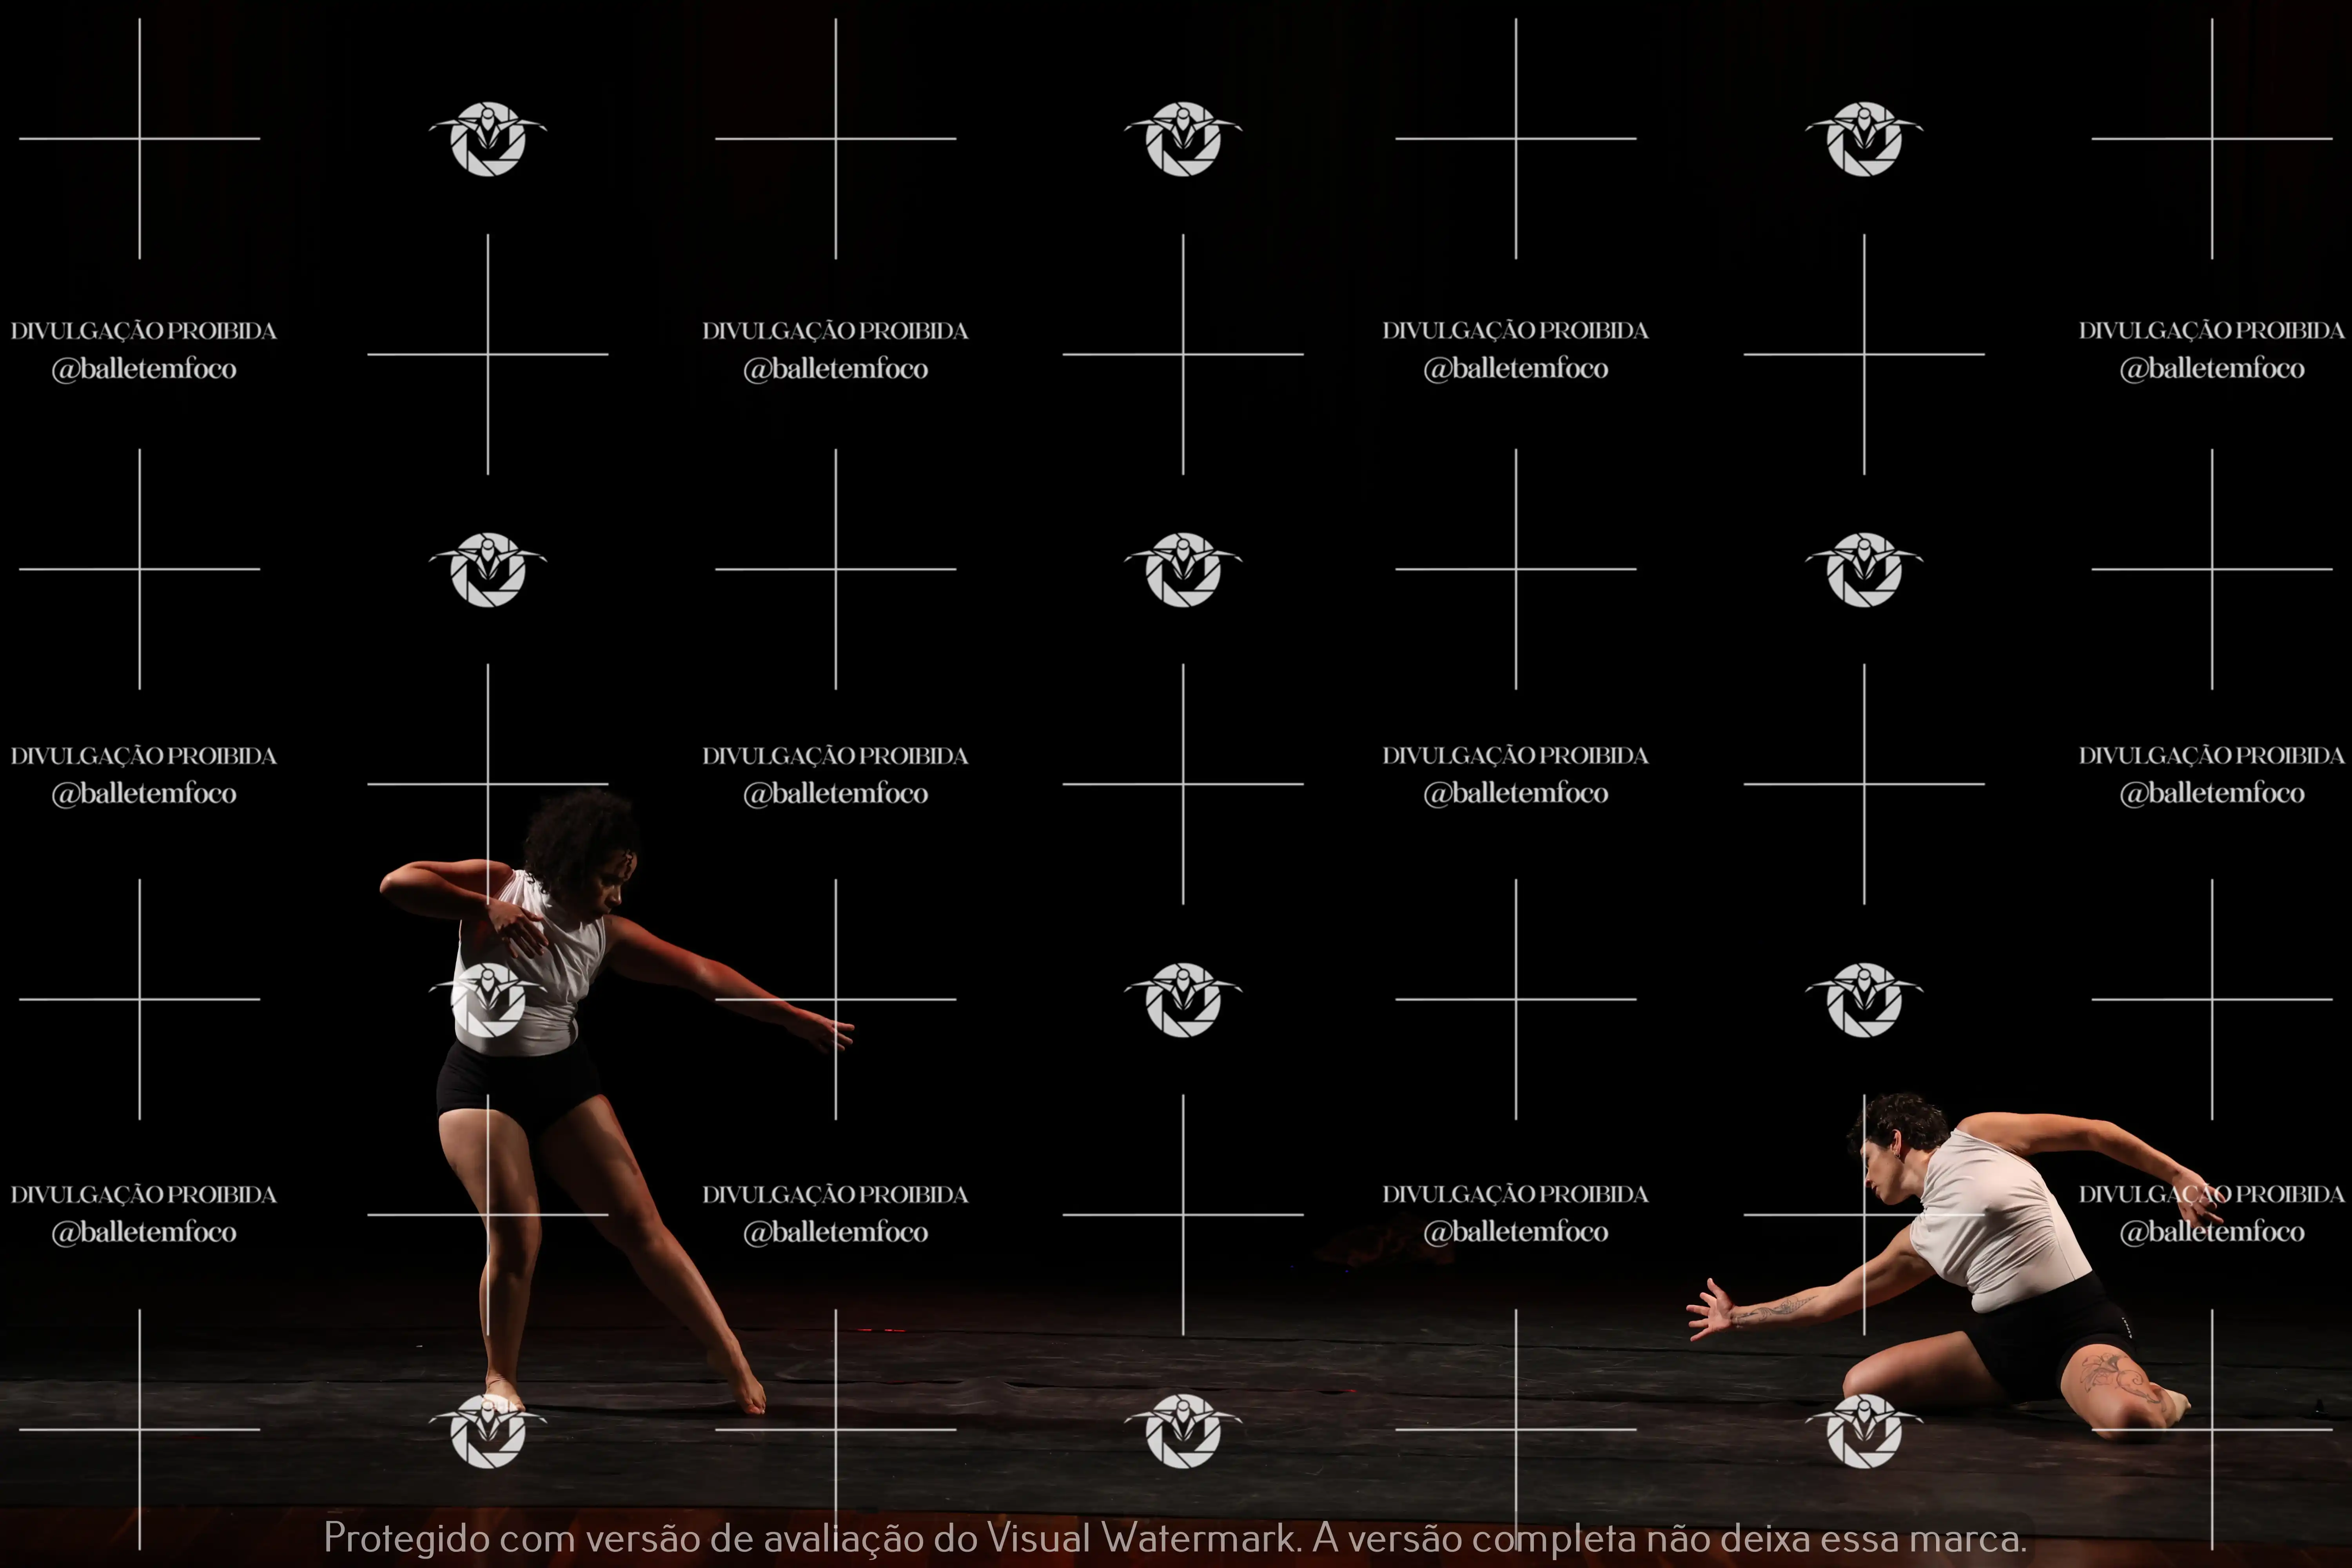Screen dimensions: 2352x1568
Task: Click the logo above the kneeling dancer's head
Action: coord(1864,1000)
